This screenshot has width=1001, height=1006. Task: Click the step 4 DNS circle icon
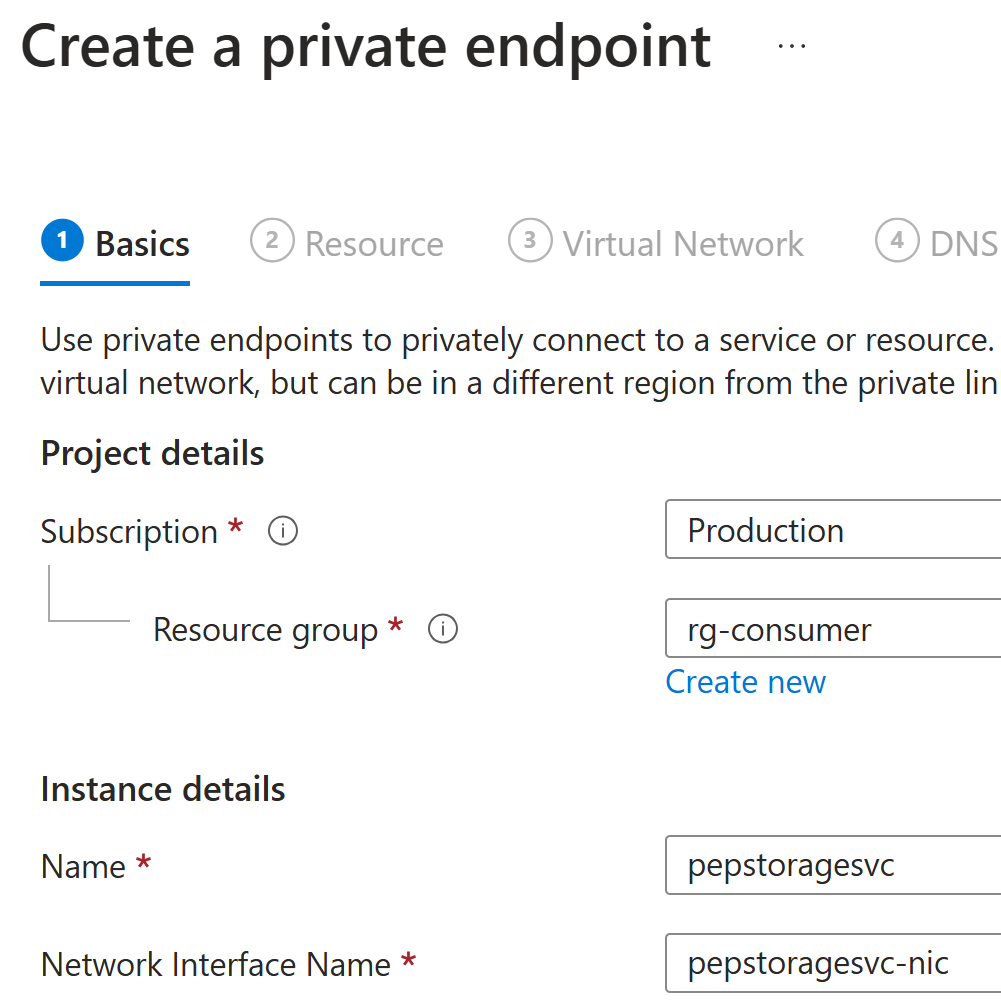897,241
